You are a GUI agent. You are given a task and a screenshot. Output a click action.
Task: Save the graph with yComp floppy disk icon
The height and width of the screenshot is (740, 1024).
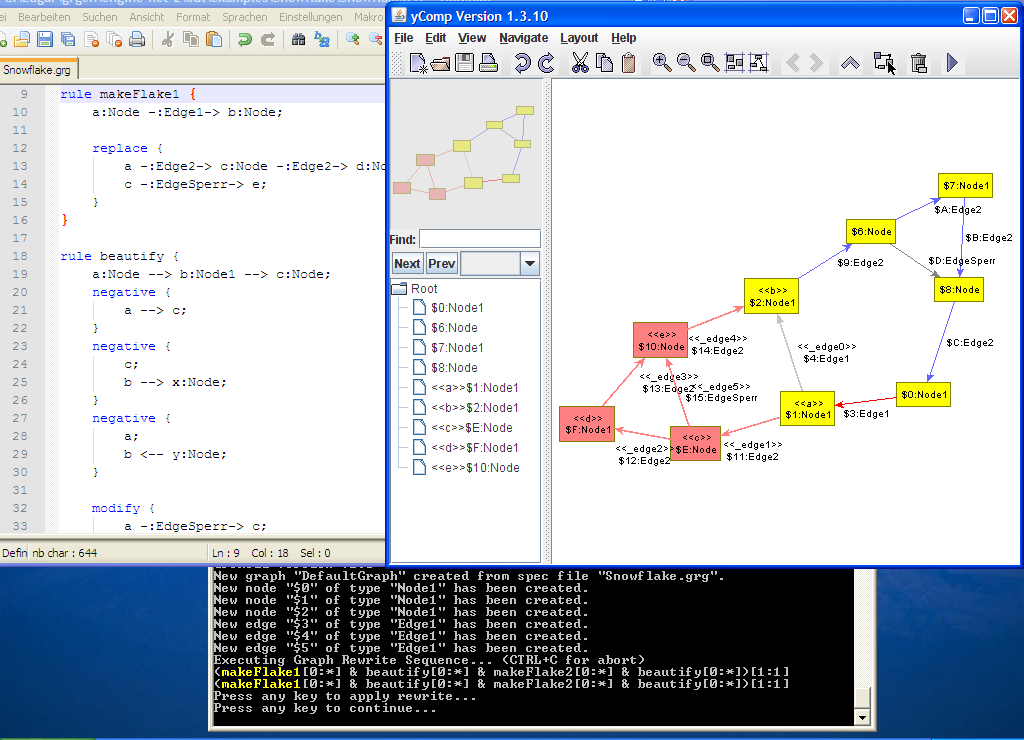465,64
